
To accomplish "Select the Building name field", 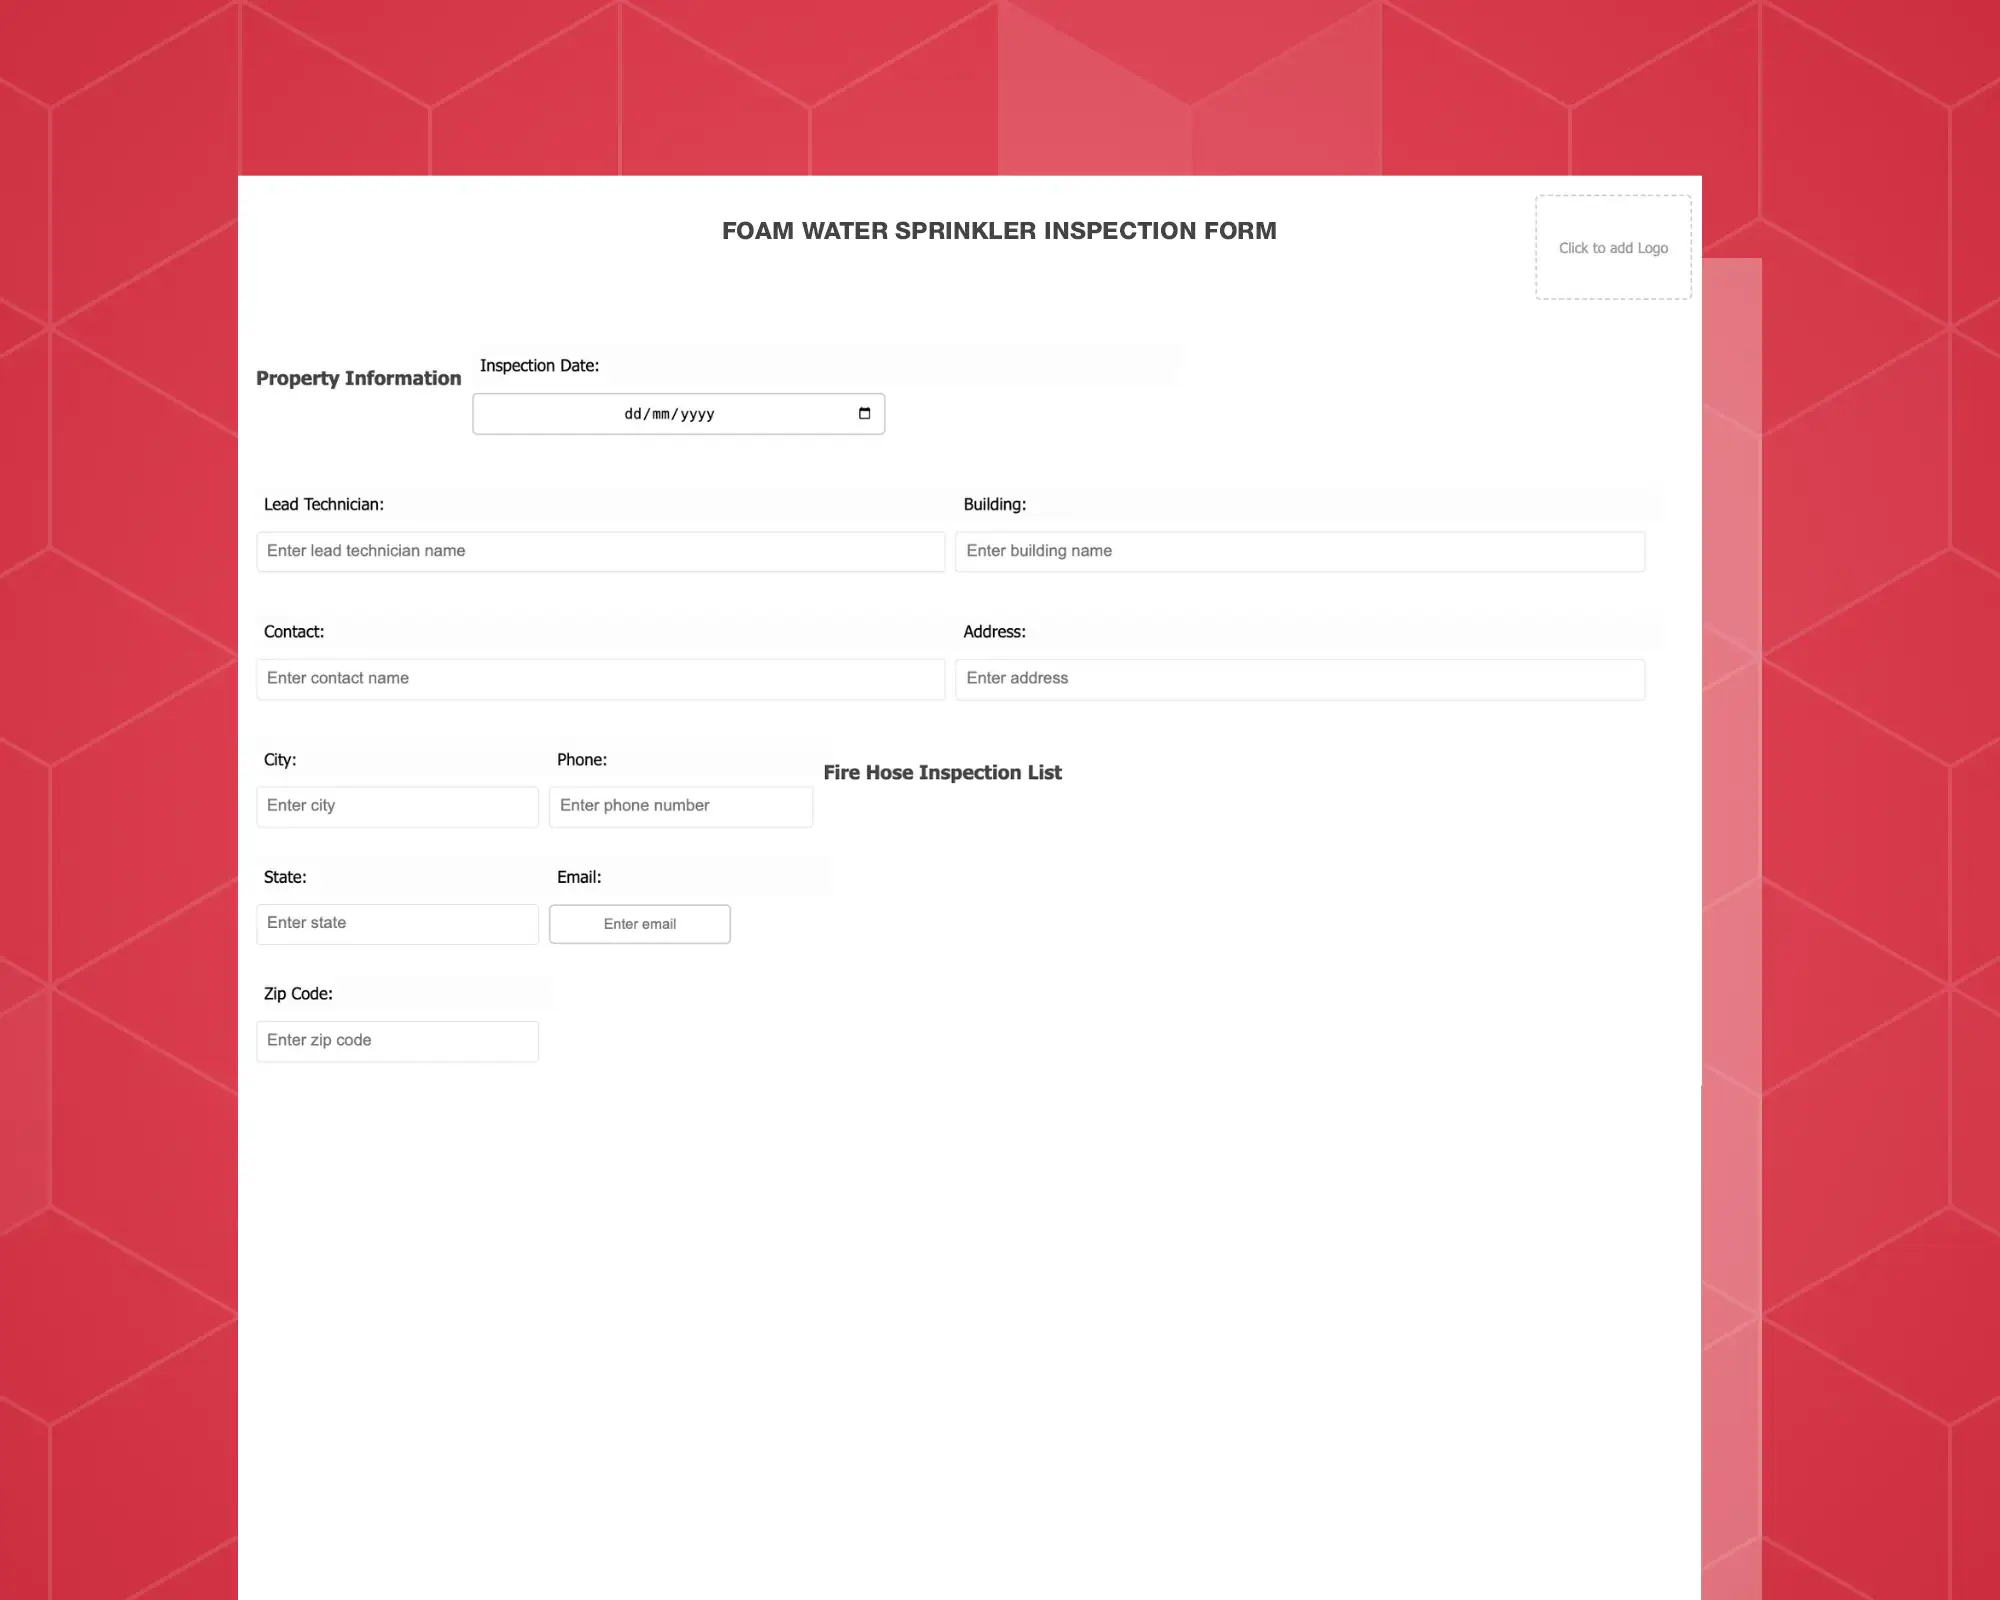I will 1301,550.
